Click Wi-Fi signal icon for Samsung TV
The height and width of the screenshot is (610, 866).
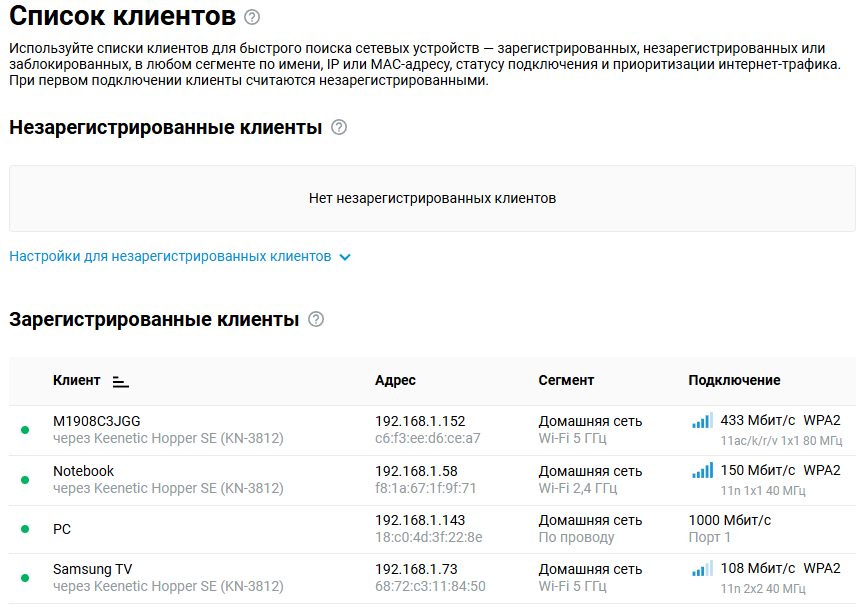tap(702, 569)
